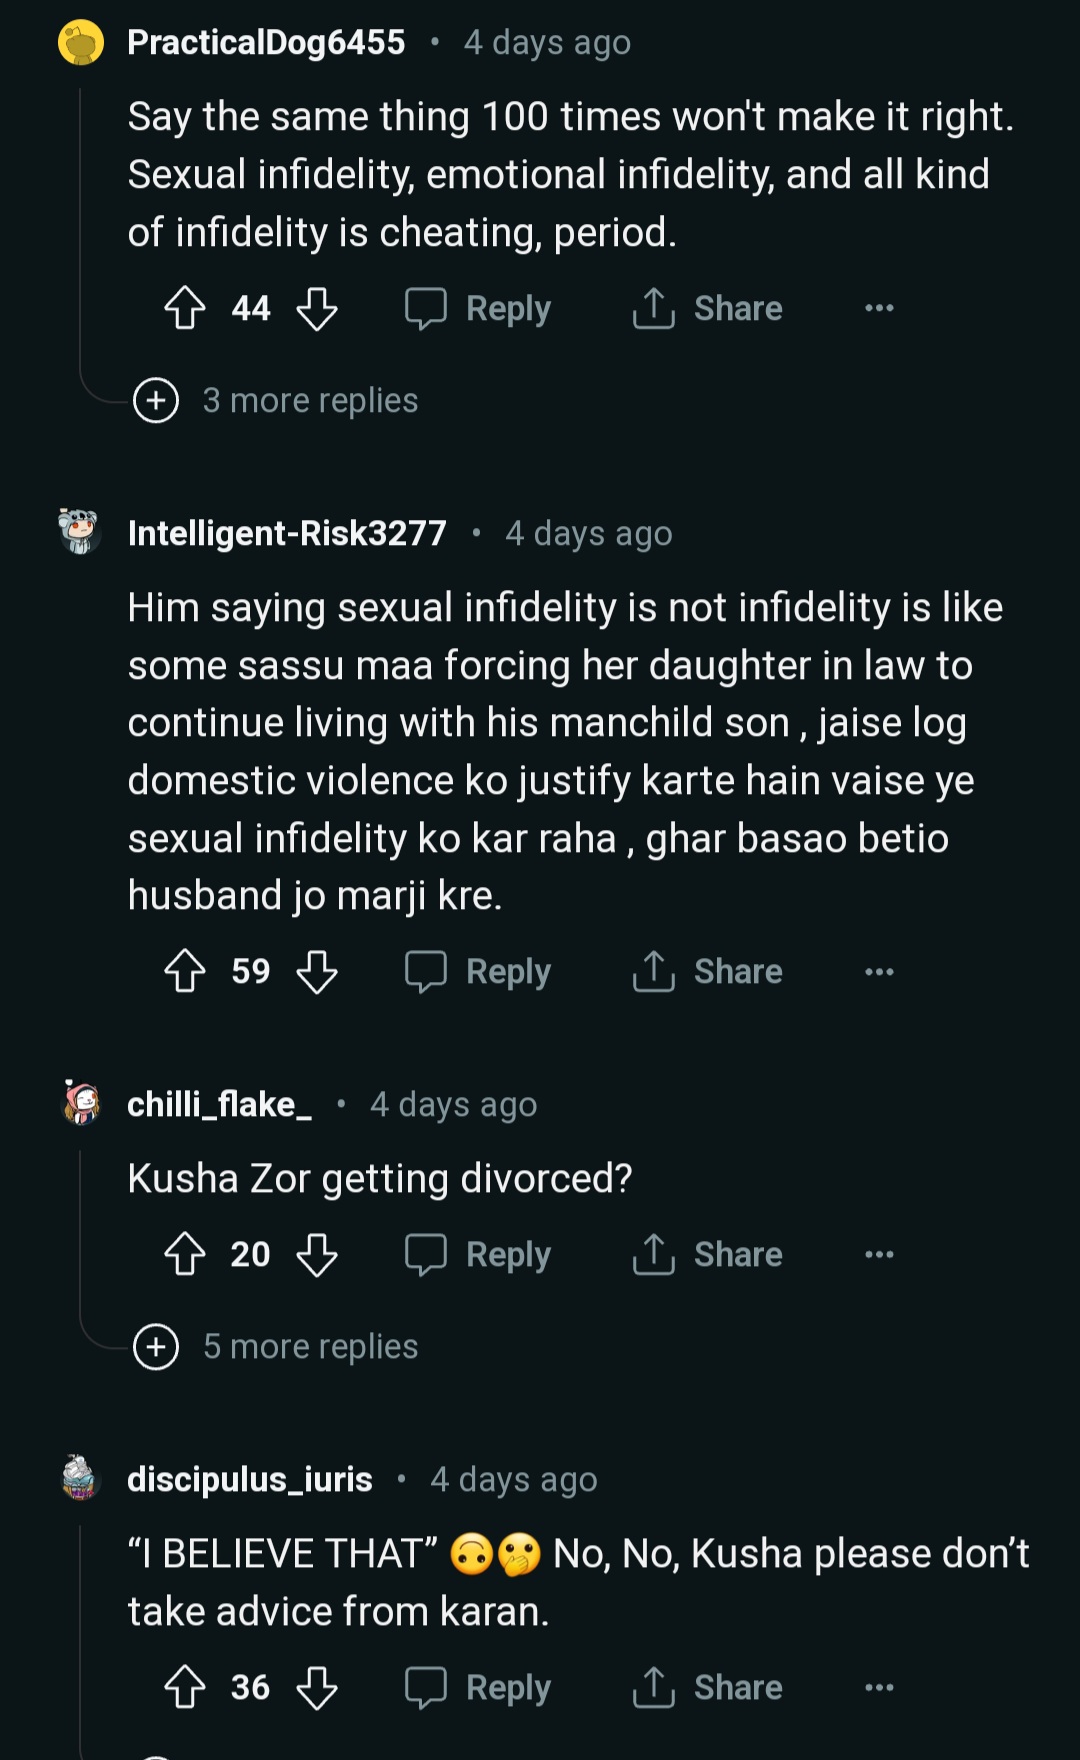Open more options for PracticalDog6455's comment
Image resolution: width=1080 pixels, height=1760 pixels.
pyautogui.click(x=879, y=308)
